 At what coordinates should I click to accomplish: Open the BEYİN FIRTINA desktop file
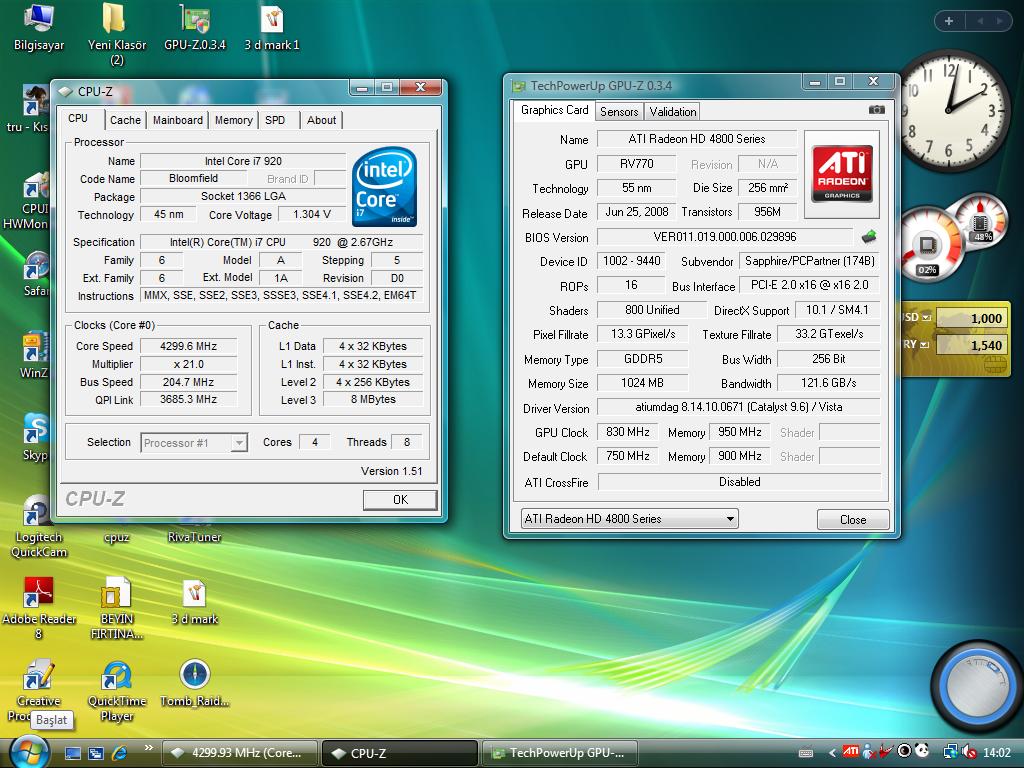[116, 609]
